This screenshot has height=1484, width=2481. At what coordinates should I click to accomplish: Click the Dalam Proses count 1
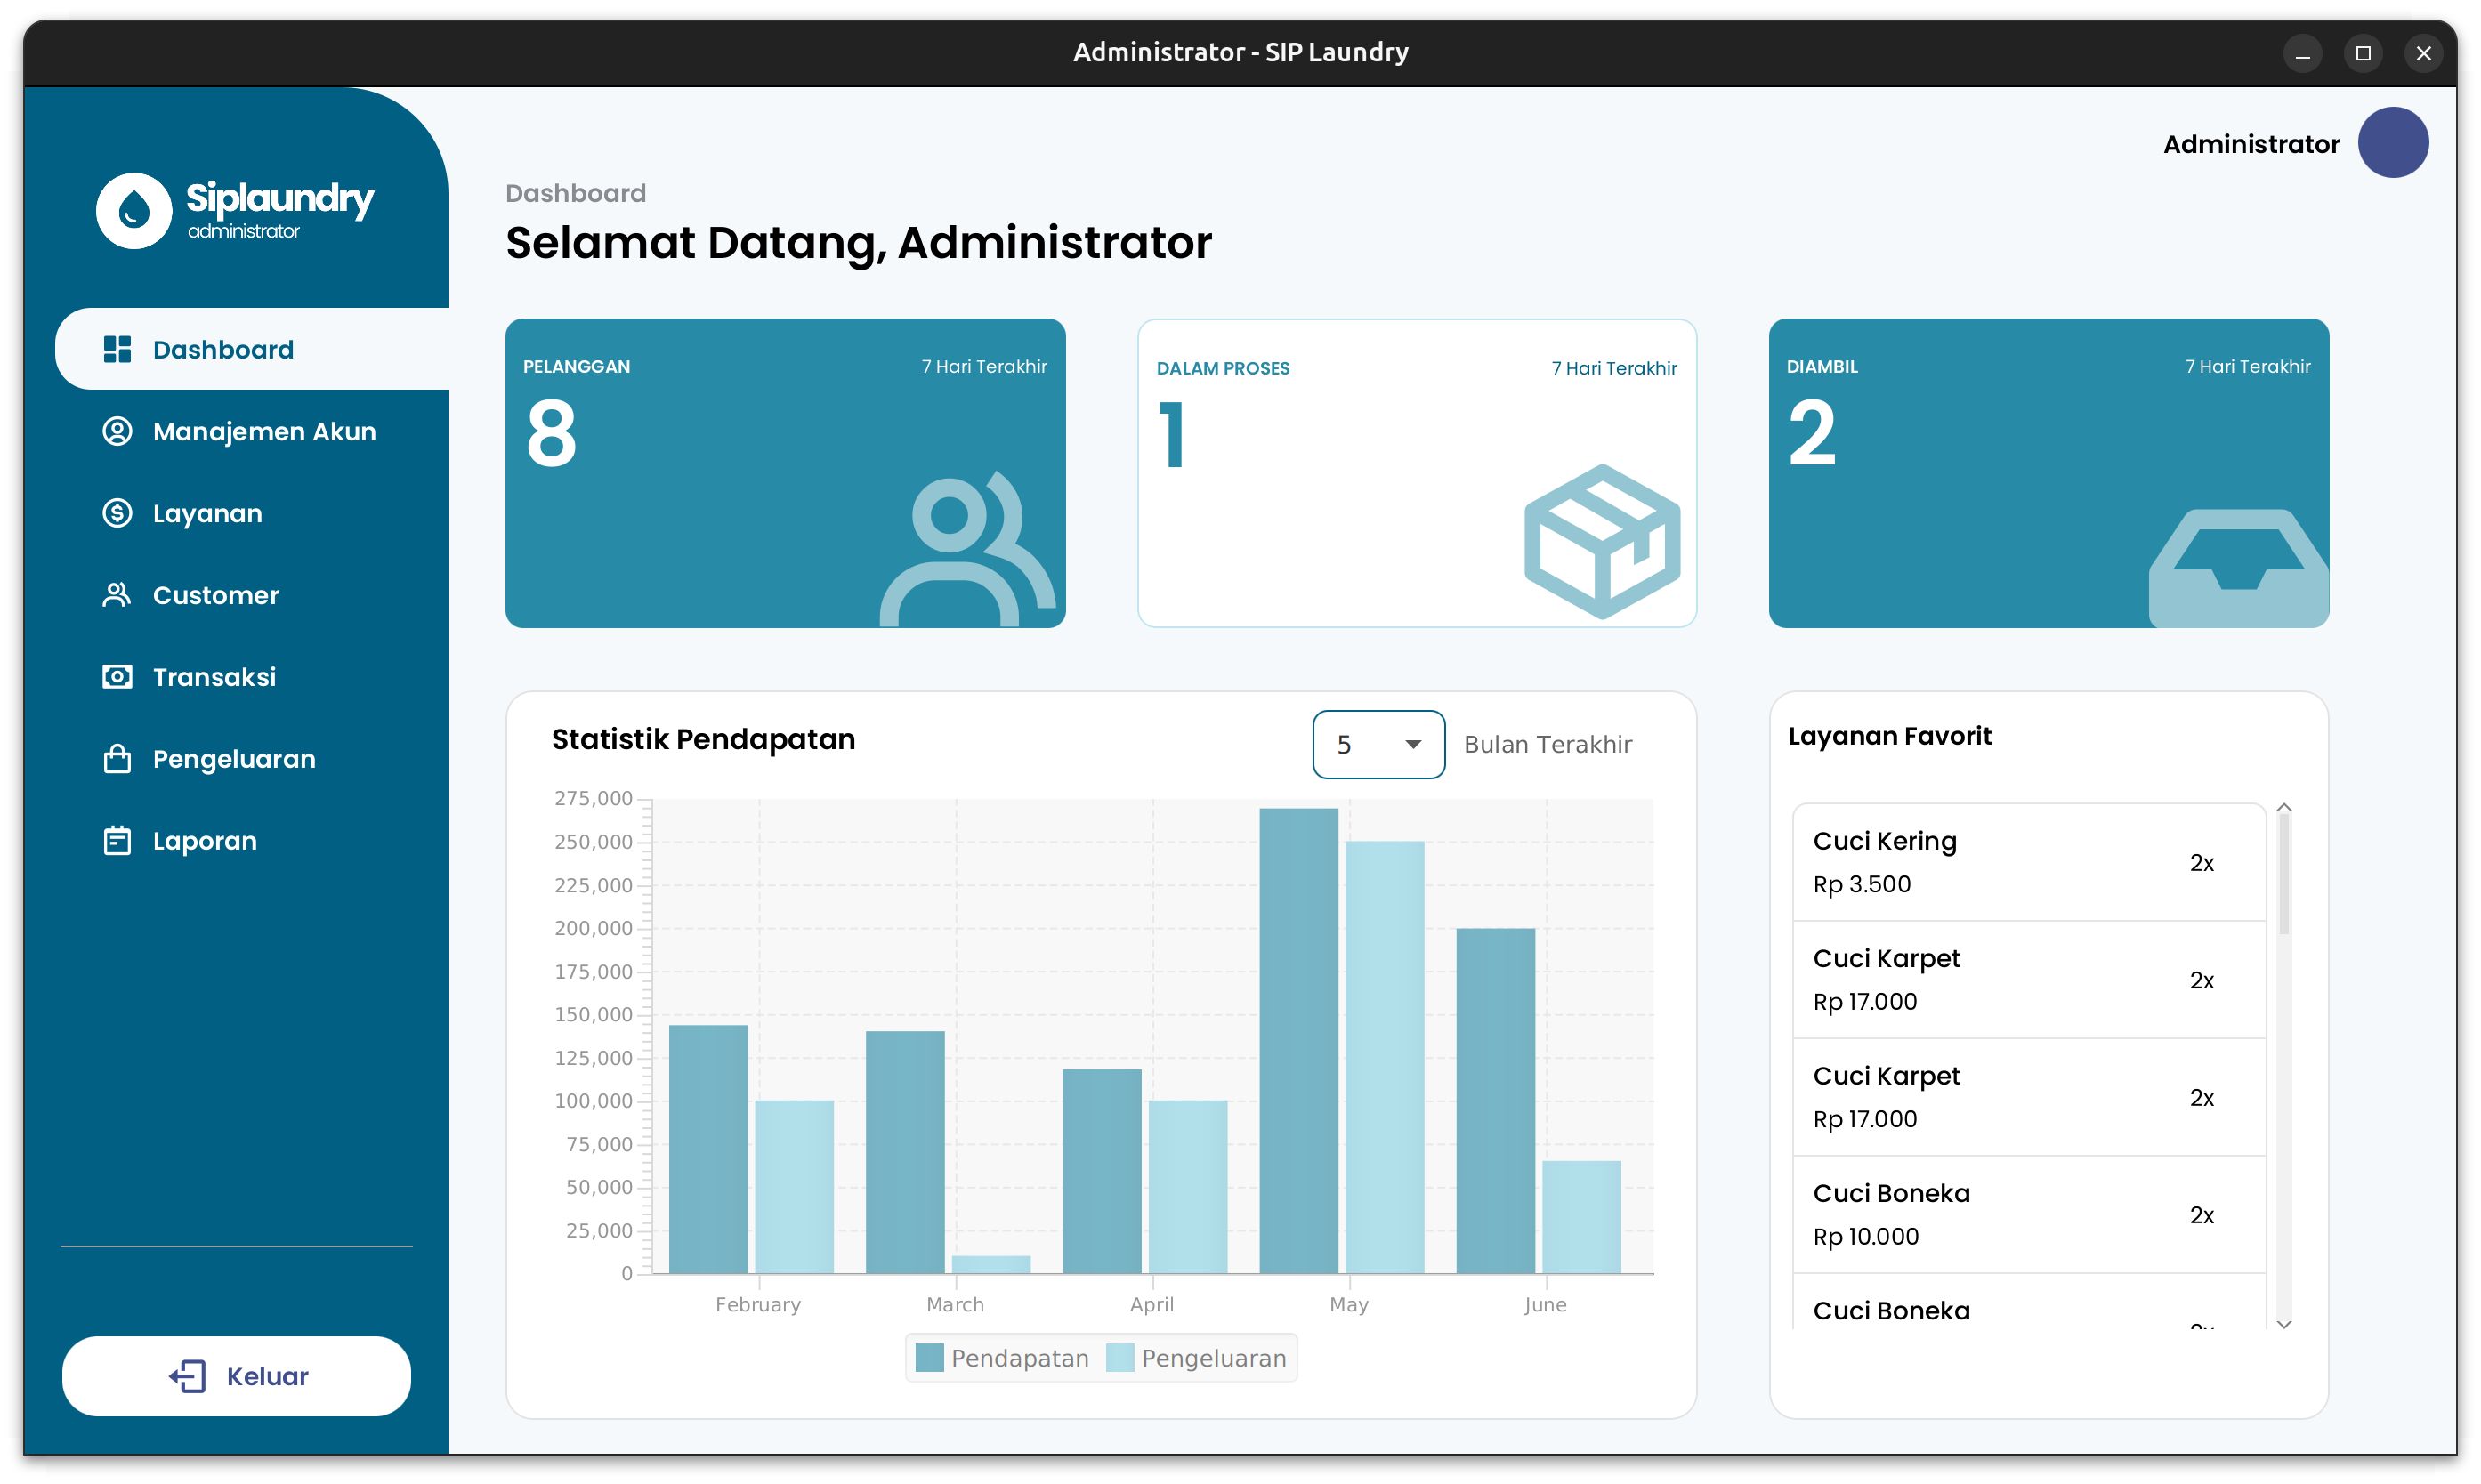click(1172, 435)
